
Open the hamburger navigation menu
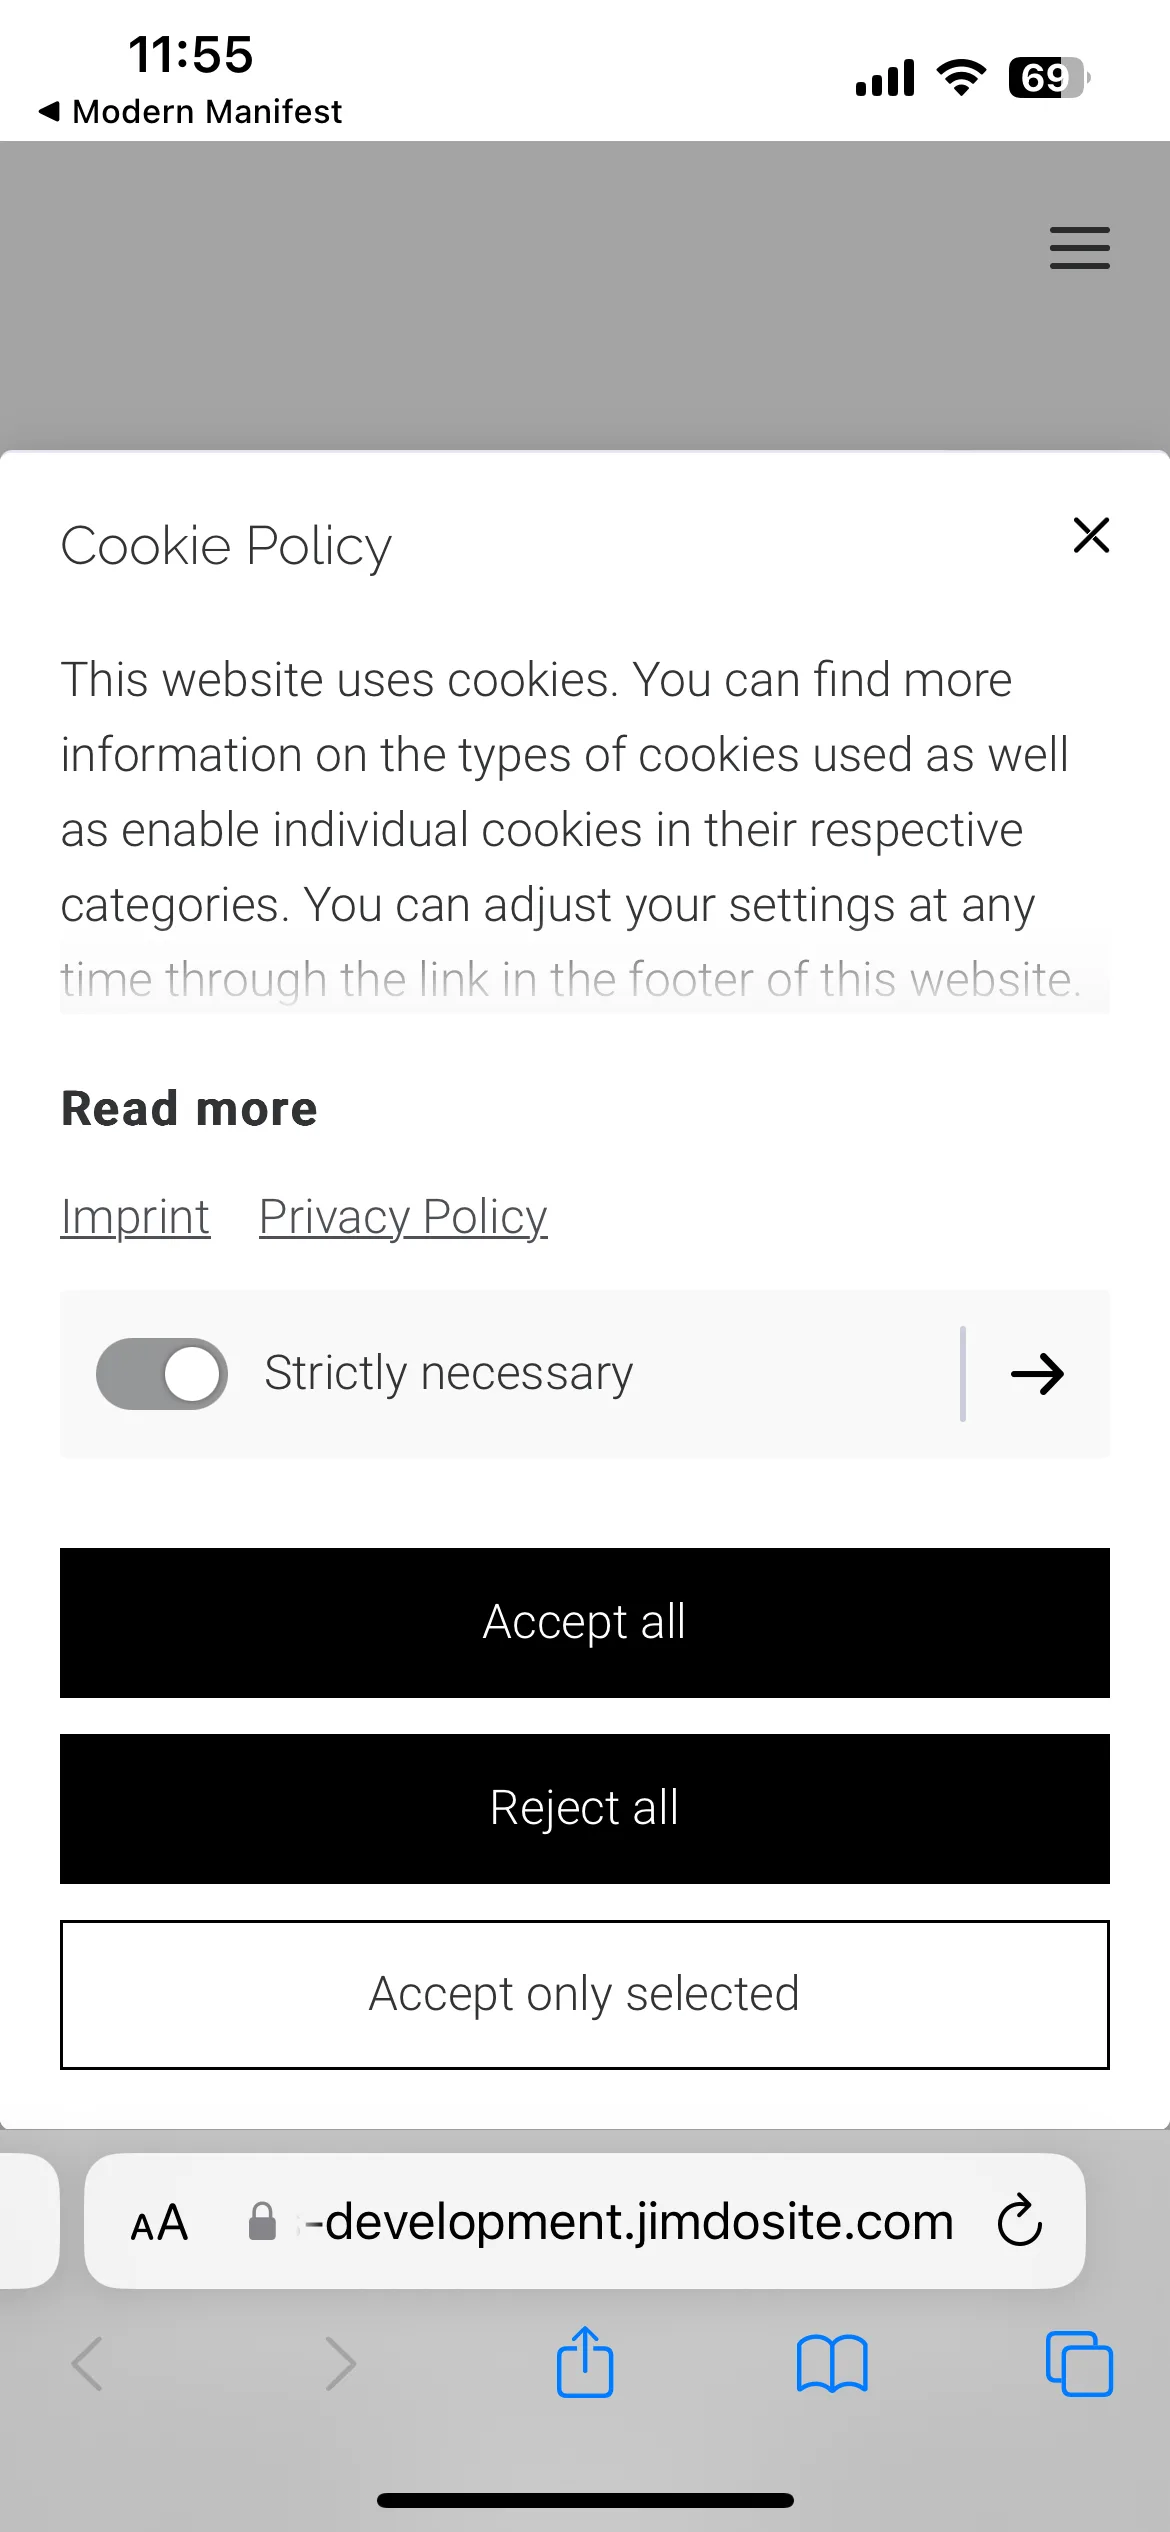coord(1079,248)
